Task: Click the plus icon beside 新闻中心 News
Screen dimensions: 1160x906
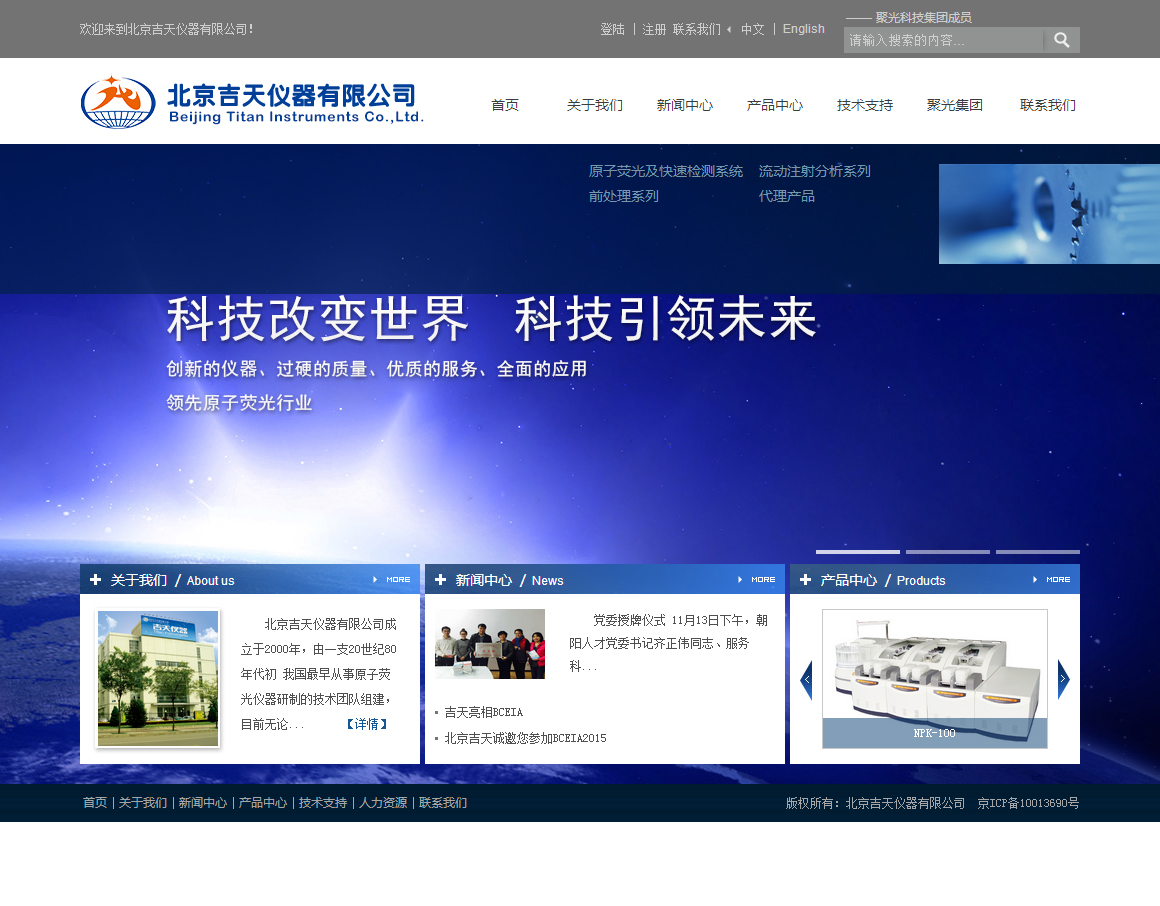Action: point(440,580)
